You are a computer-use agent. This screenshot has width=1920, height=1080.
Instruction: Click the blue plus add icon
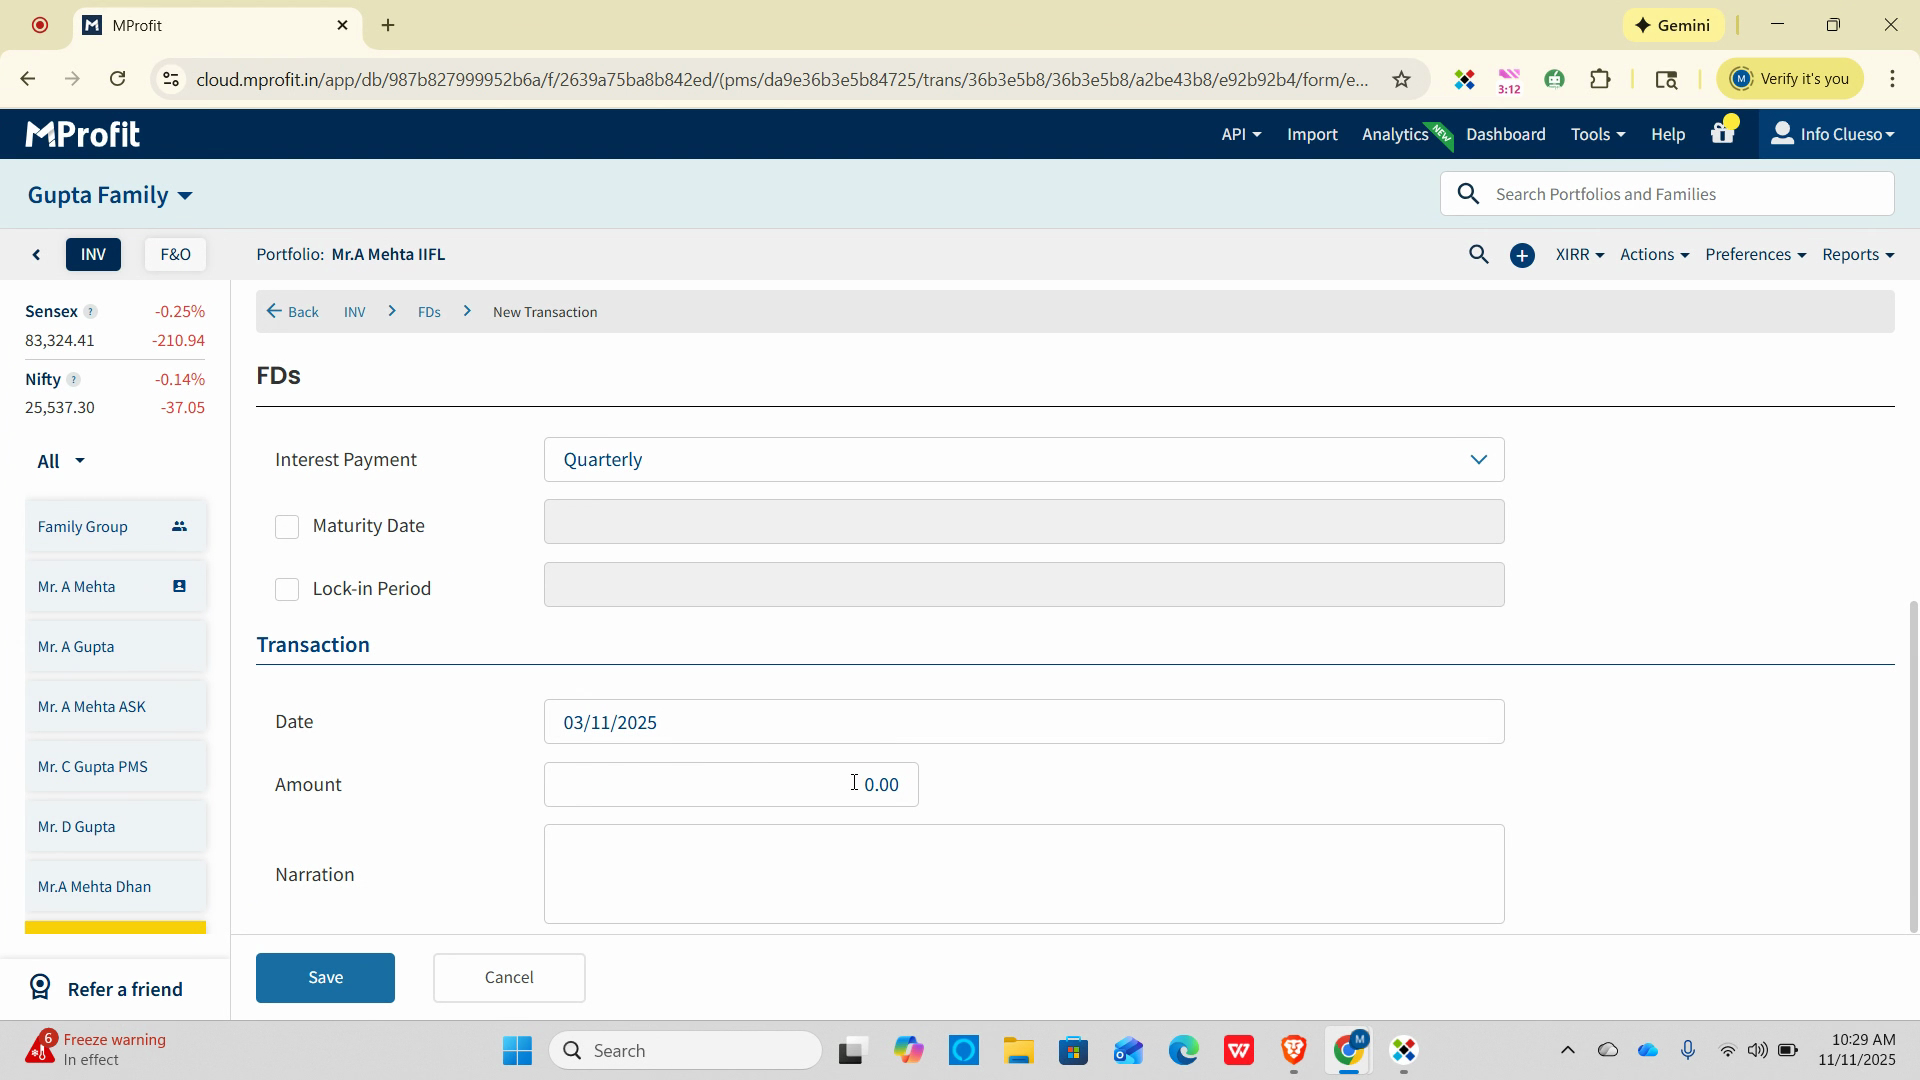pos(1522,256)
